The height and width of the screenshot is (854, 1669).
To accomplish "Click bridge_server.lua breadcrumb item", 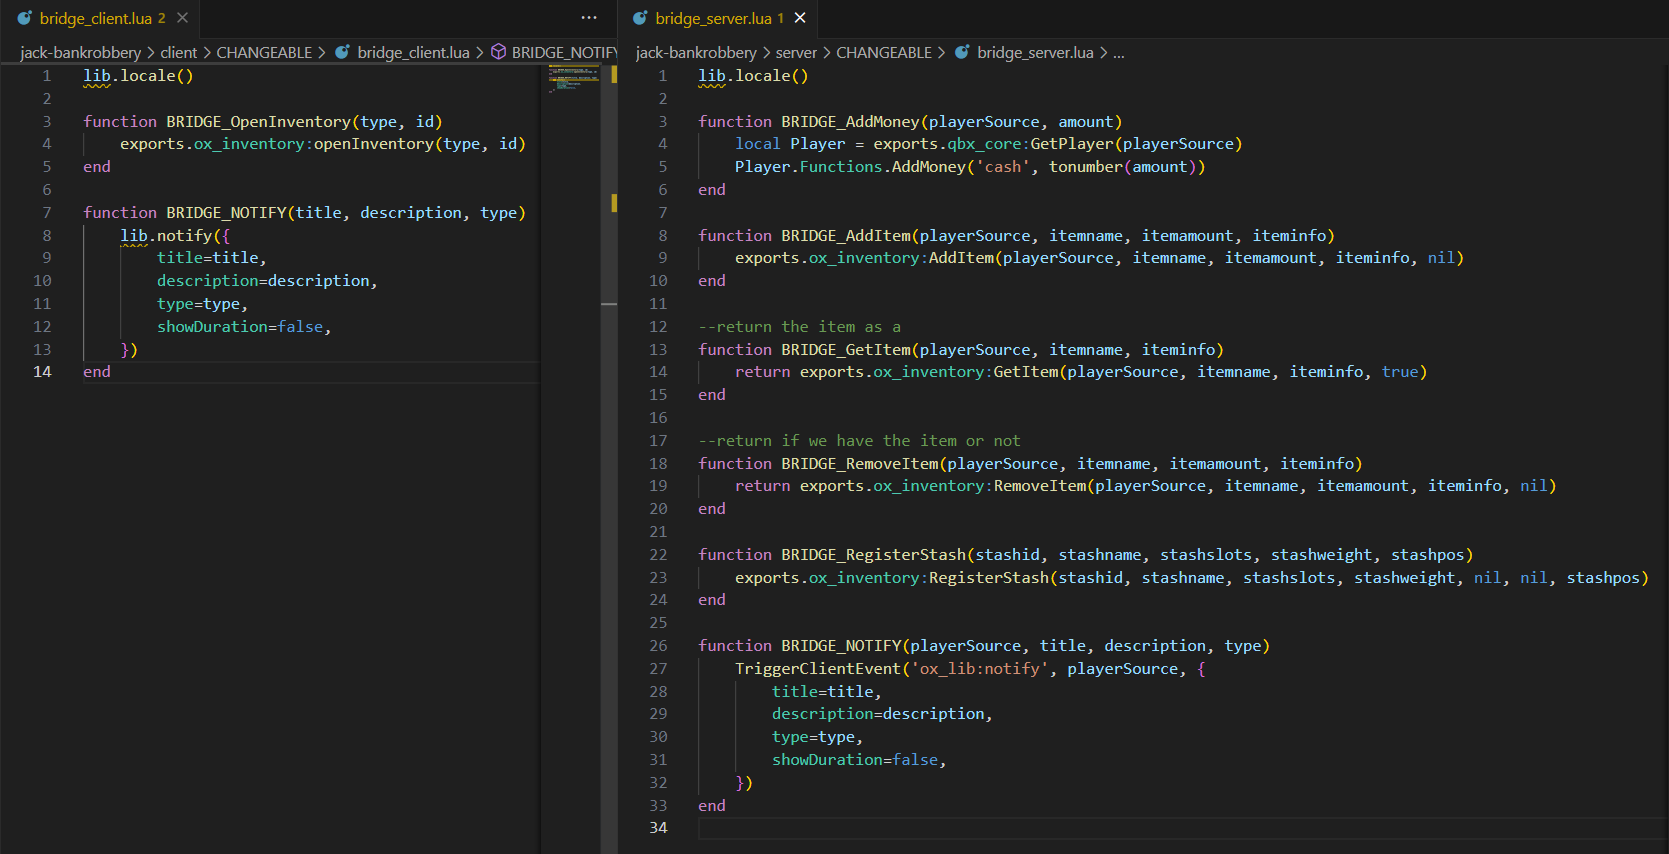I will tap(1035, 52).
